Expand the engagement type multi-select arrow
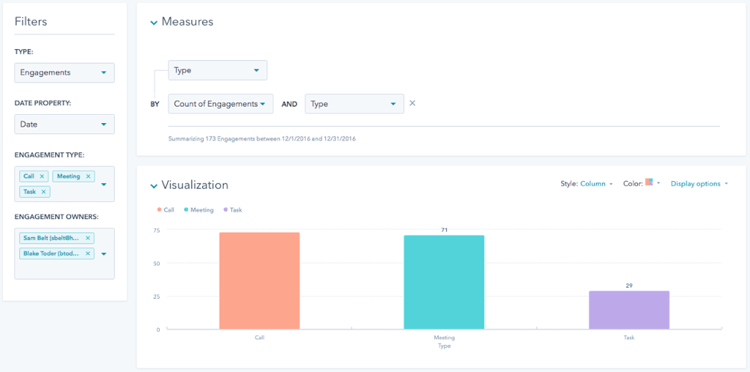This screenshot has height=372, width=750. [104, 184]
